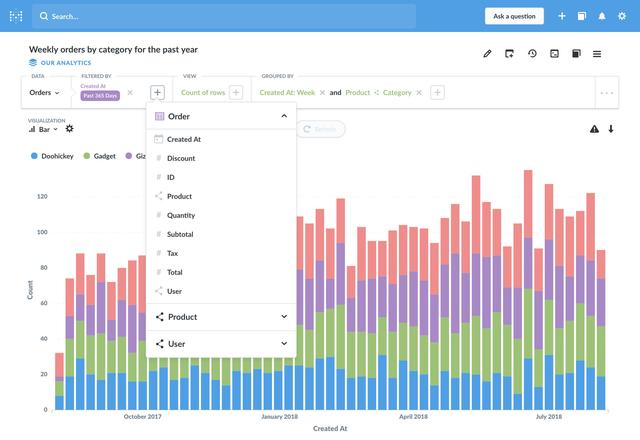Toggle Doohickey legend series
This screenshot has width=640, height=440.
pyautogui.click(x=52, y=156)
